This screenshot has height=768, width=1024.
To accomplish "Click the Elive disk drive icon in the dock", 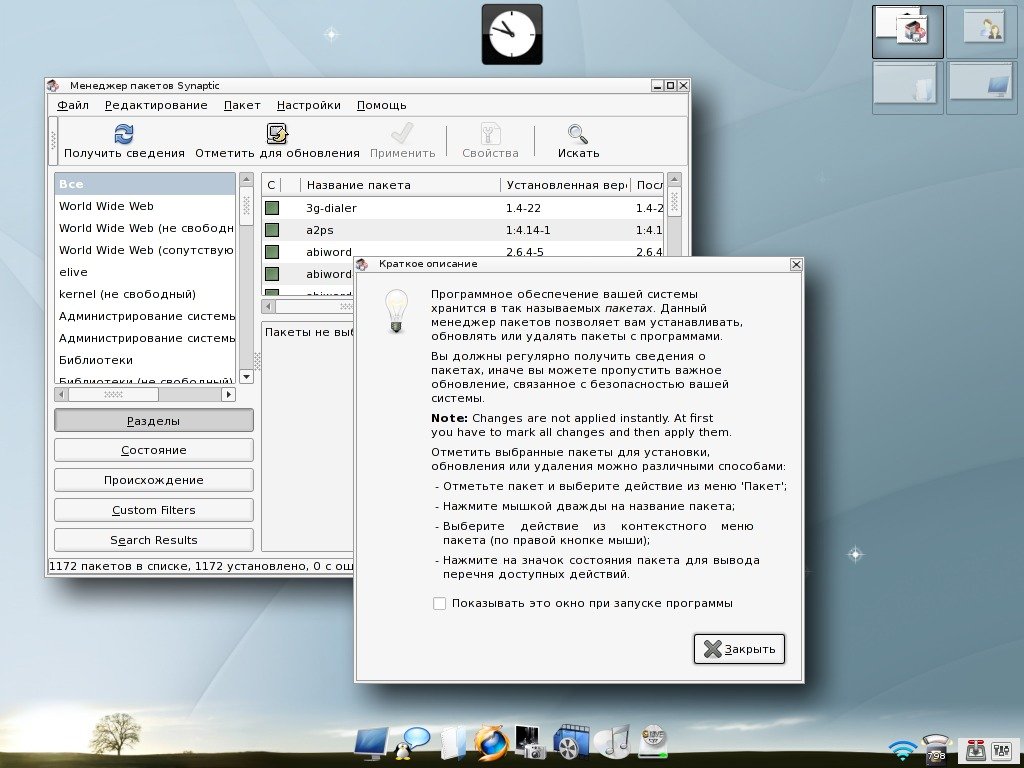I will pyautogui.click(x=652, y=743).
